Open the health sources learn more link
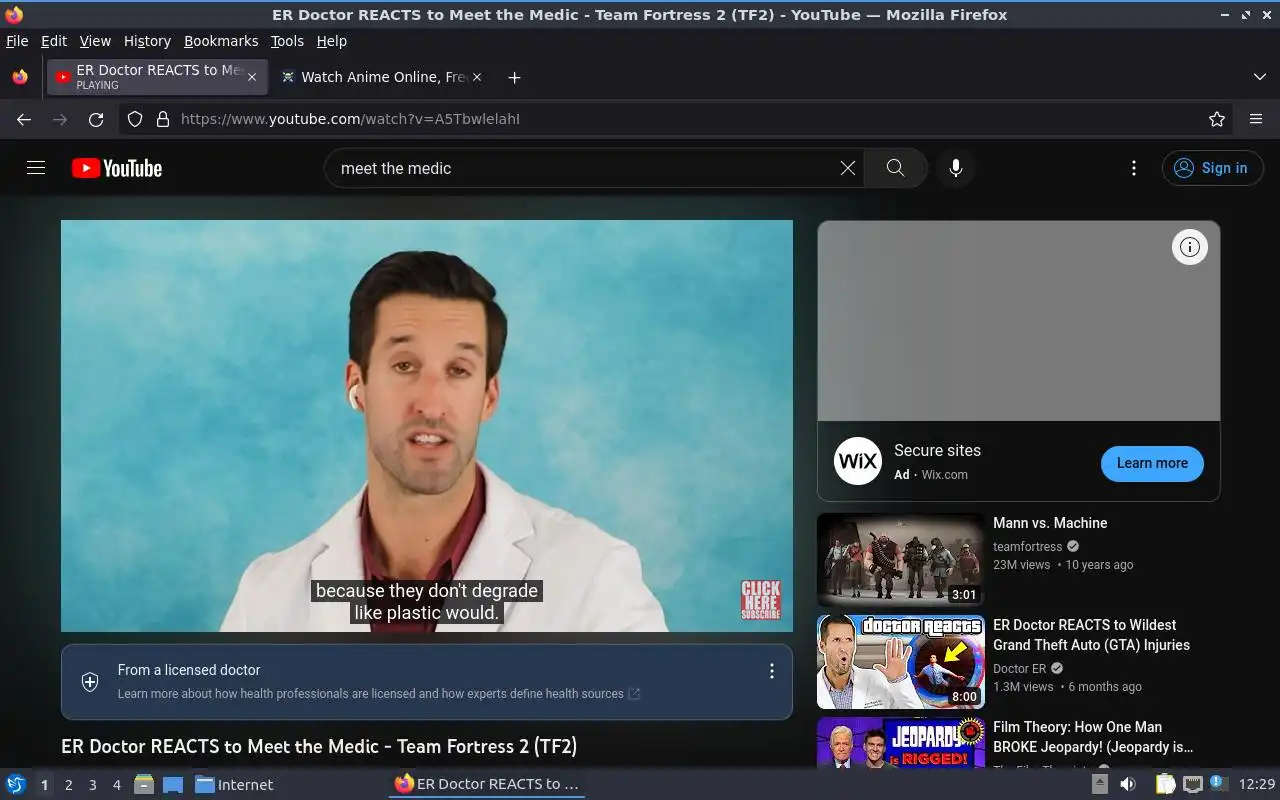 click(378, 693)
